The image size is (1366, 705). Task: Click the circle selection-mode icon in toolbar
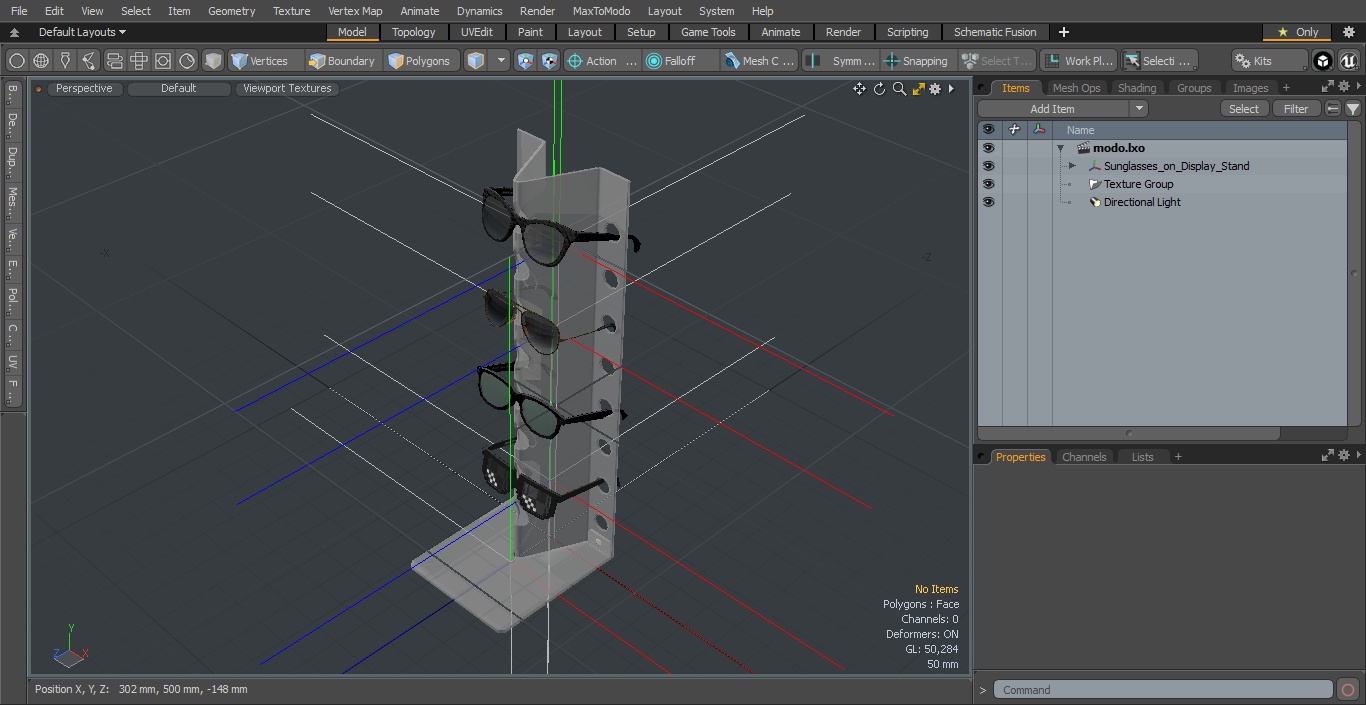[17, 61]
